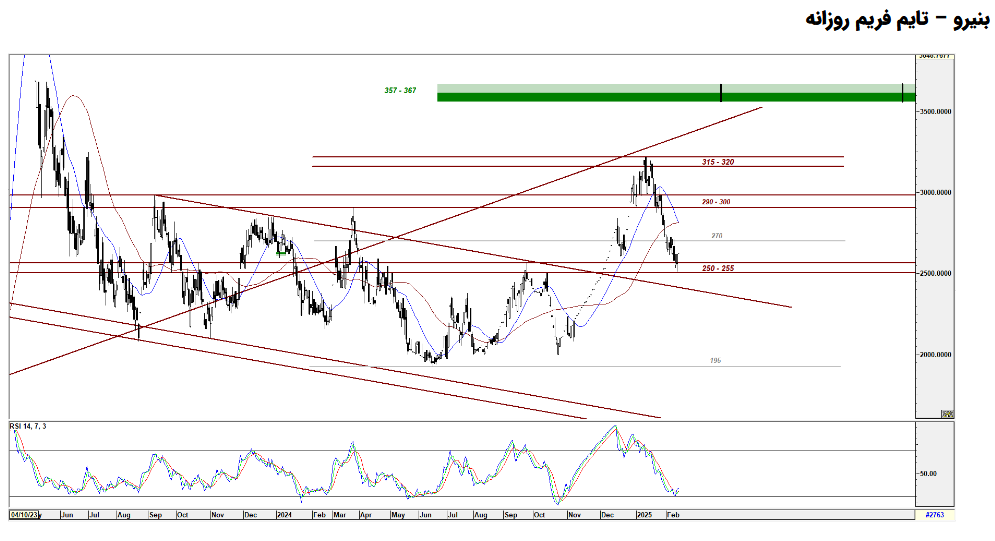This screenshot has height=541, width=995.
Task: Click the gray 196 support level label
Action: (715, 360)
